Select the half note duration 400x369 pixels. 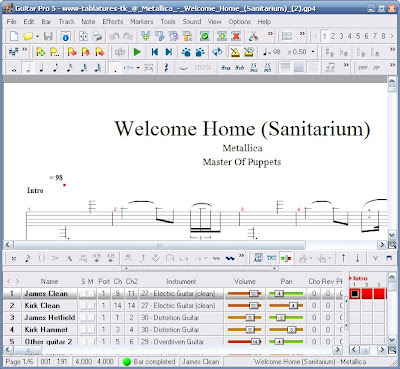point(28,68)
